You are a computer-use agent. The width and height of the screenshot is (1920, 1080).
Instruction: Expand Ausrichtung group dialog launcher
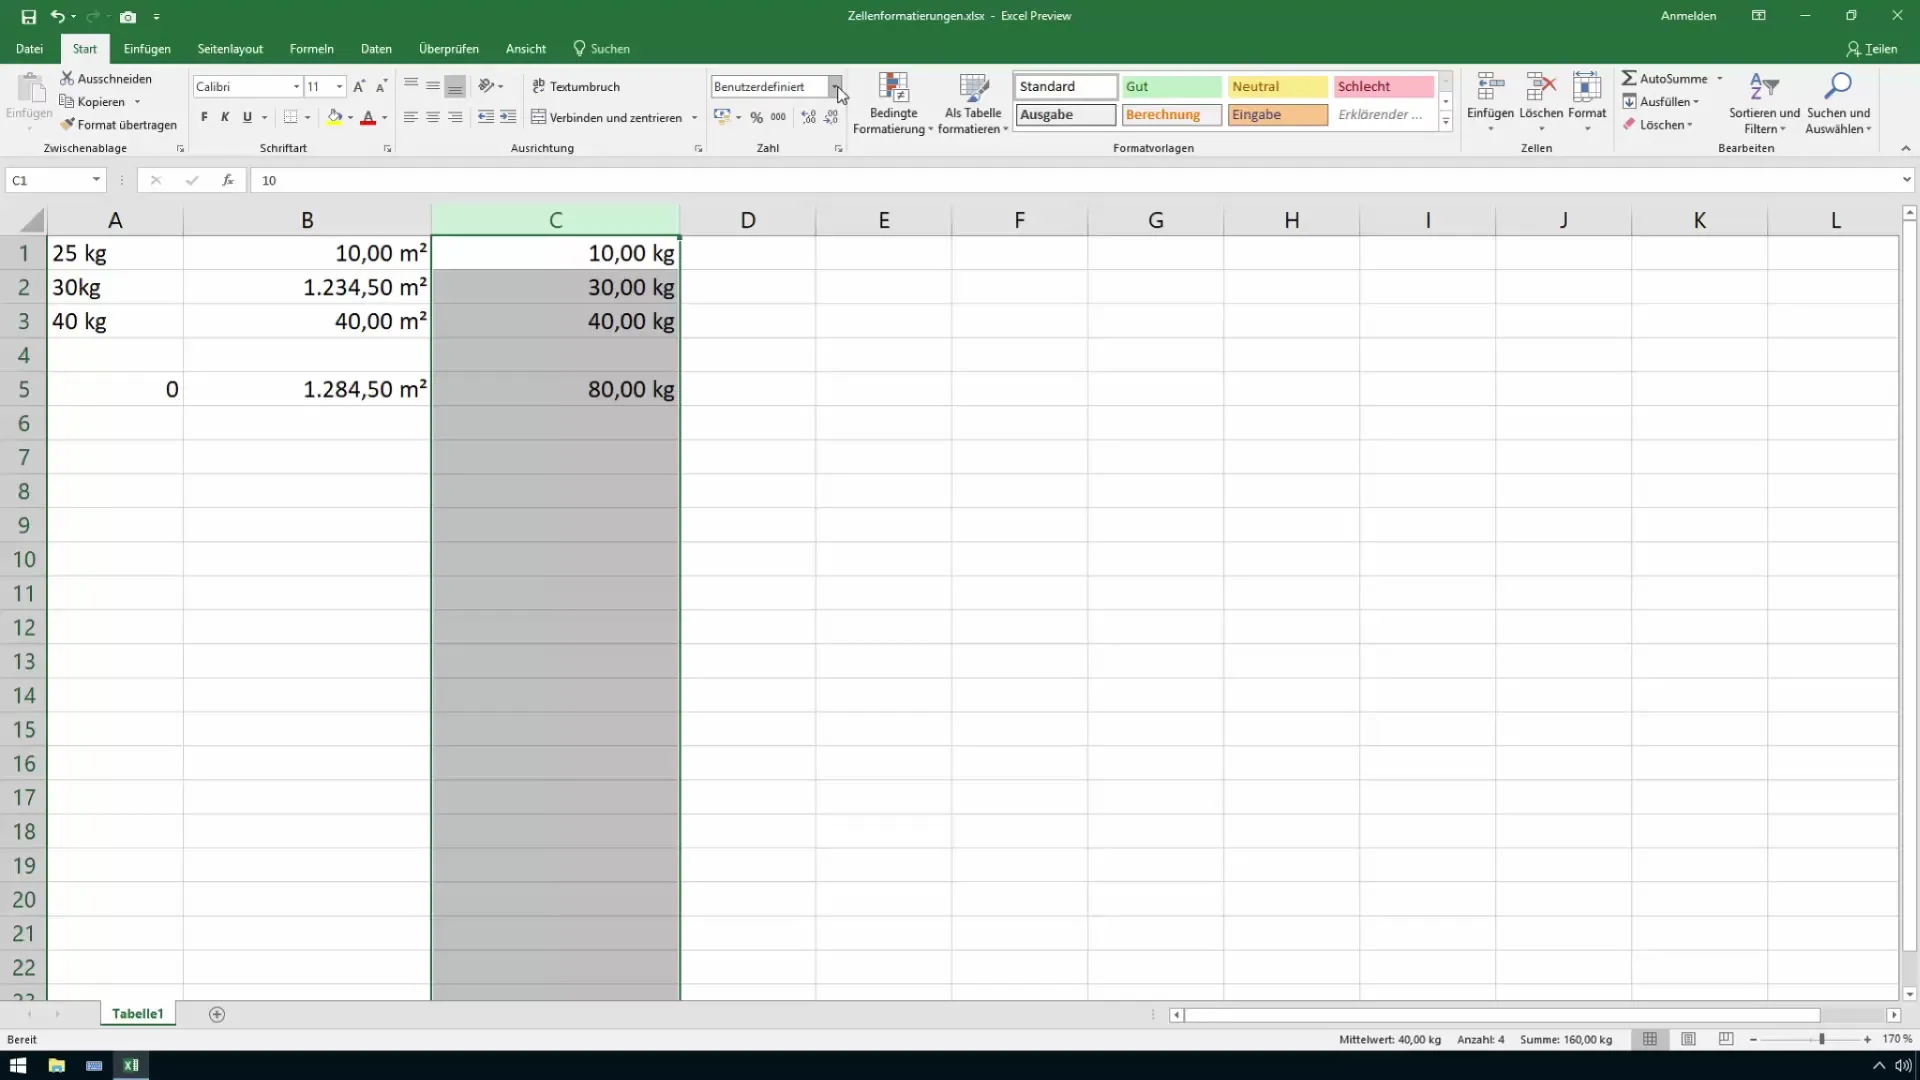(x=699, y=148)
